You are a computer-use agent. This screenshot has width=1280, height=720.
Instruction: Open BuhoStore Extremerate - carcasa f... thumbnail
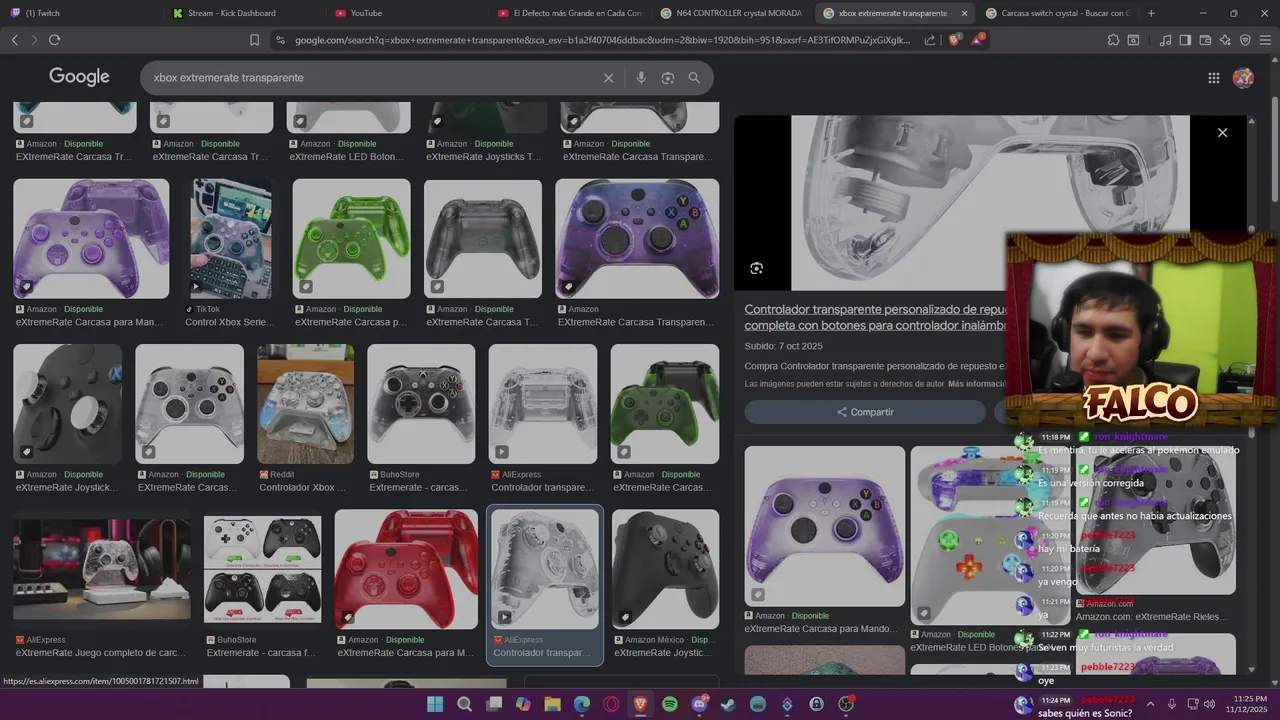263,569
